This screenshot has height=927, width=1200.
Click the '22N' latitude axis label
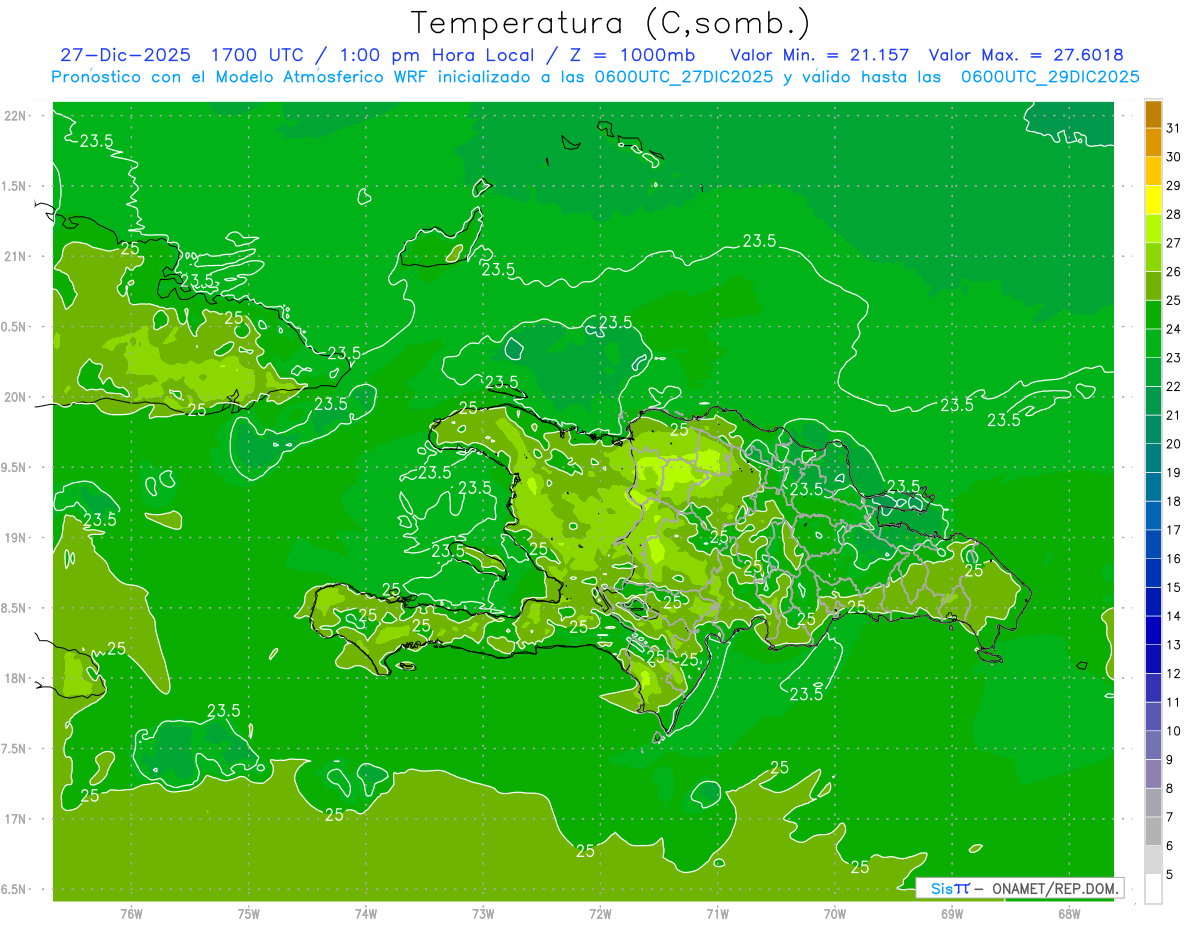click(x=15, y=116)
